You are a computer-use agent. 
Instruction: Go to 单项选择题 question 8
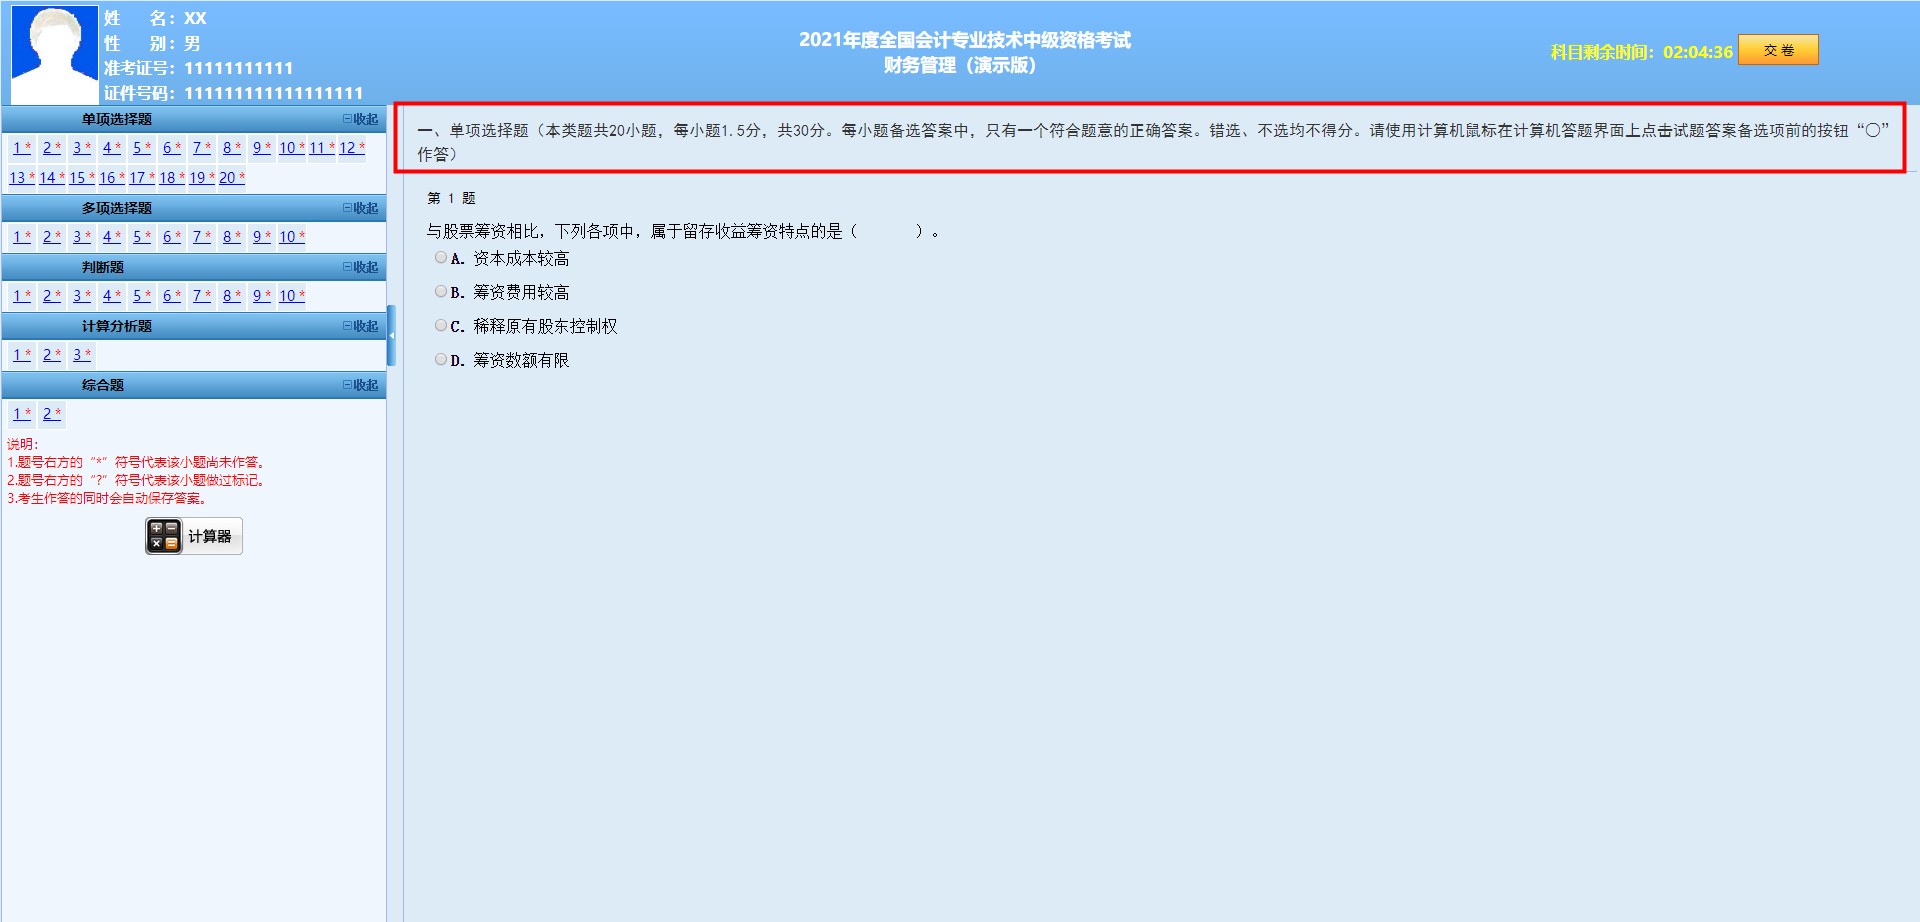click(x=232, y=148)
